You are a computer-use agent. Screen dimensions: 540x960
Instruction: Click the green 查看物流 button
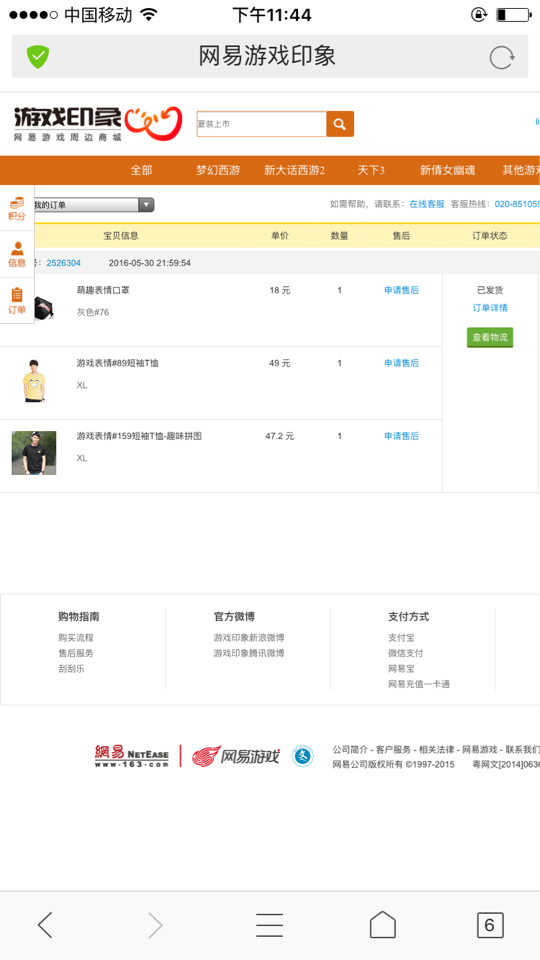click(x=490, y=337)
